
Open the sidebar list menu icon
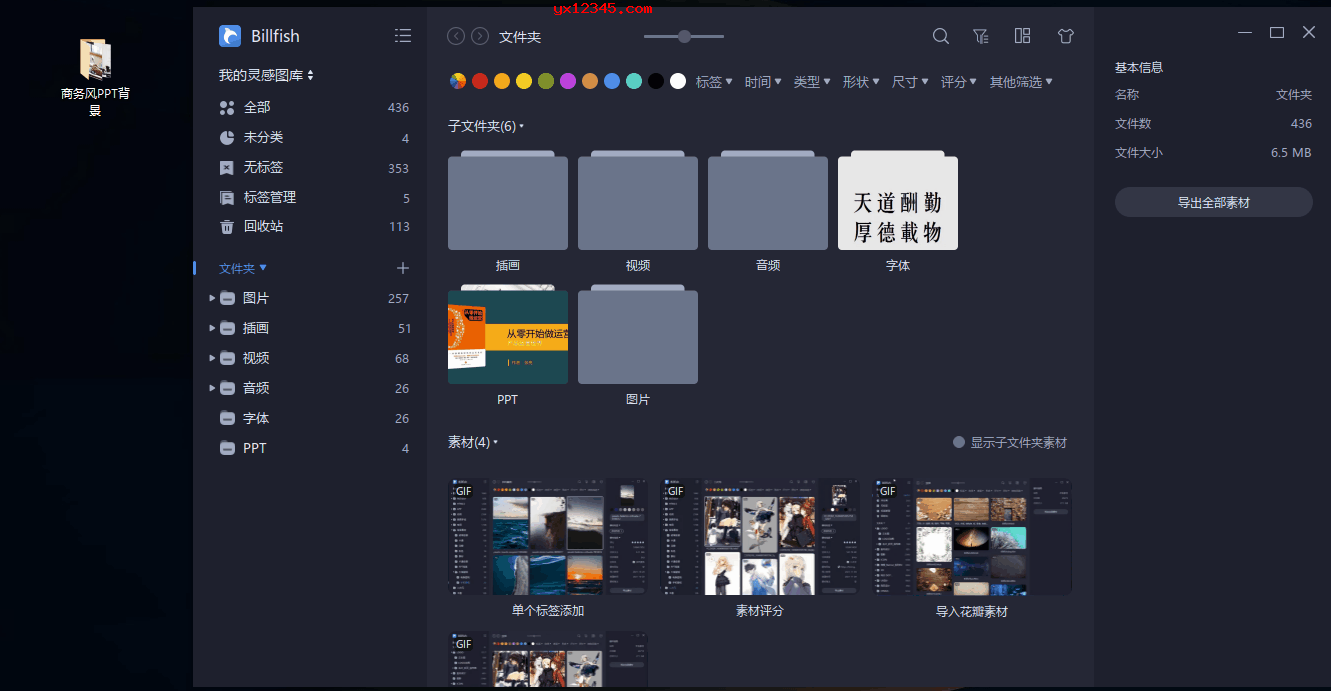(x=403, y=36)
